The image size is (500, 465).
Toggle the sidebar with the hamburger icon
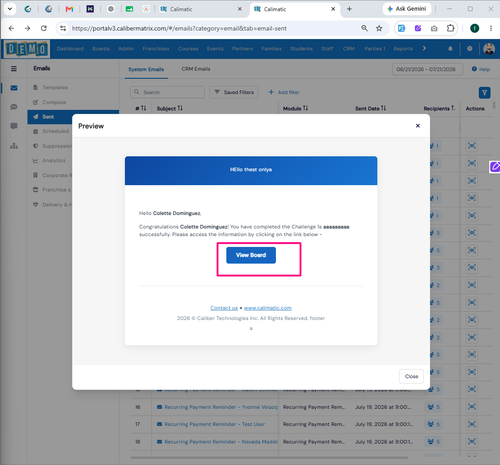pyautogui.click(x=14, y=68)
